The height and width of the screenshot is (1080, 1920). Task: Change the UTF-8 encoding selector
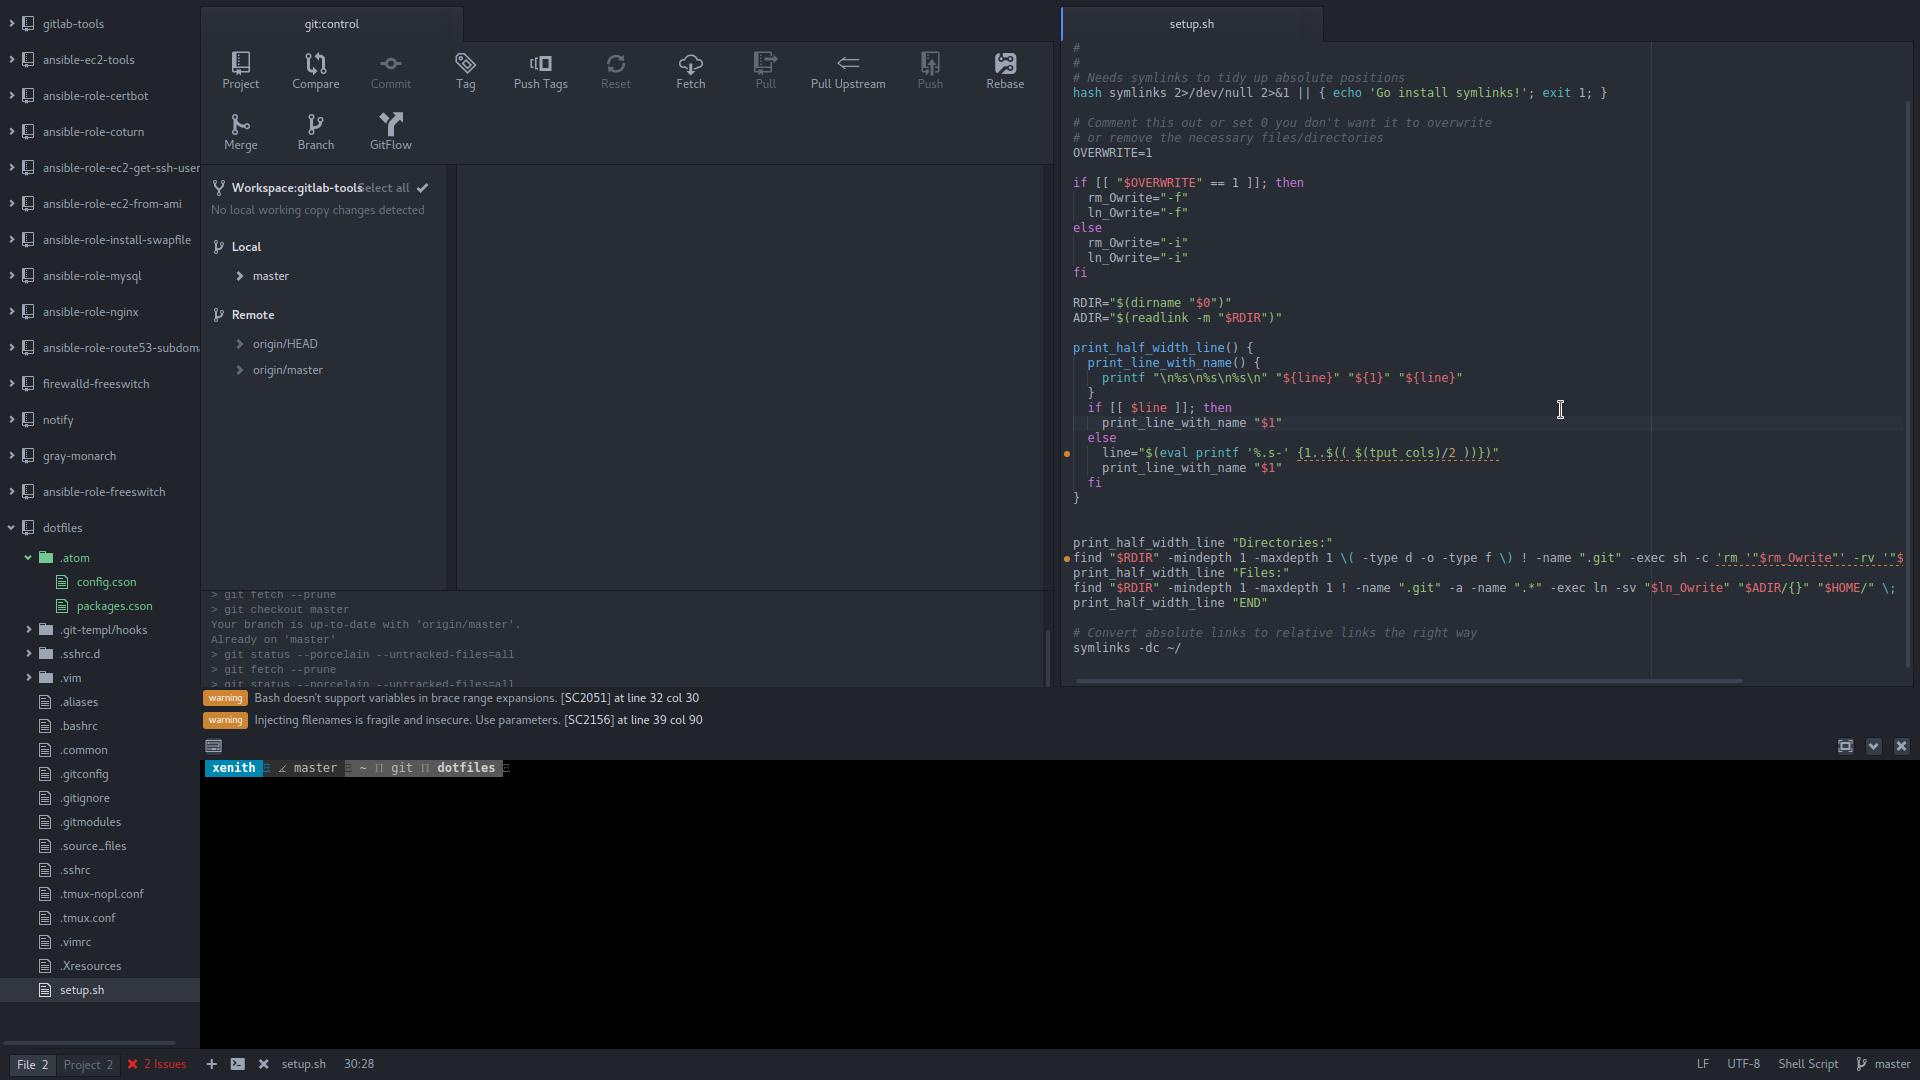[1743, 1064]
